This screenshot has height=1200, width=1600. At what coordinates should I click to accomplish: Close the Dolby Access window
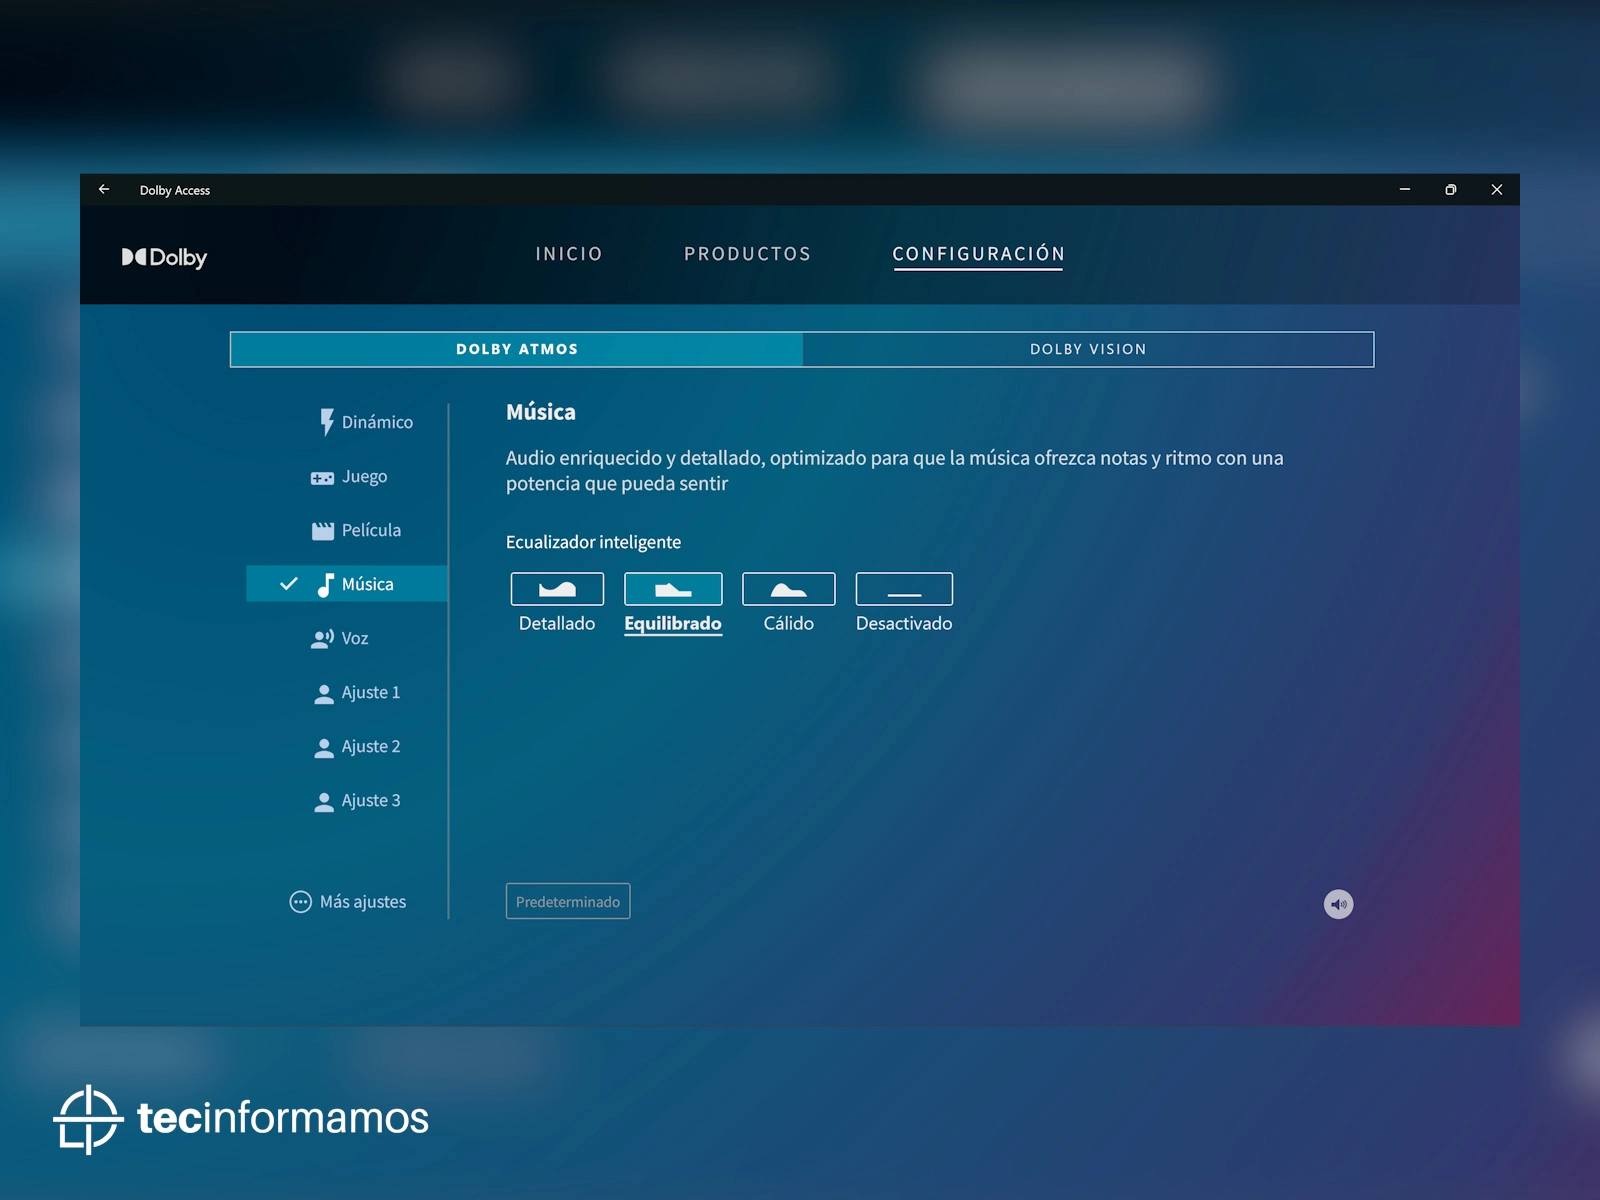pos(1497,189)
